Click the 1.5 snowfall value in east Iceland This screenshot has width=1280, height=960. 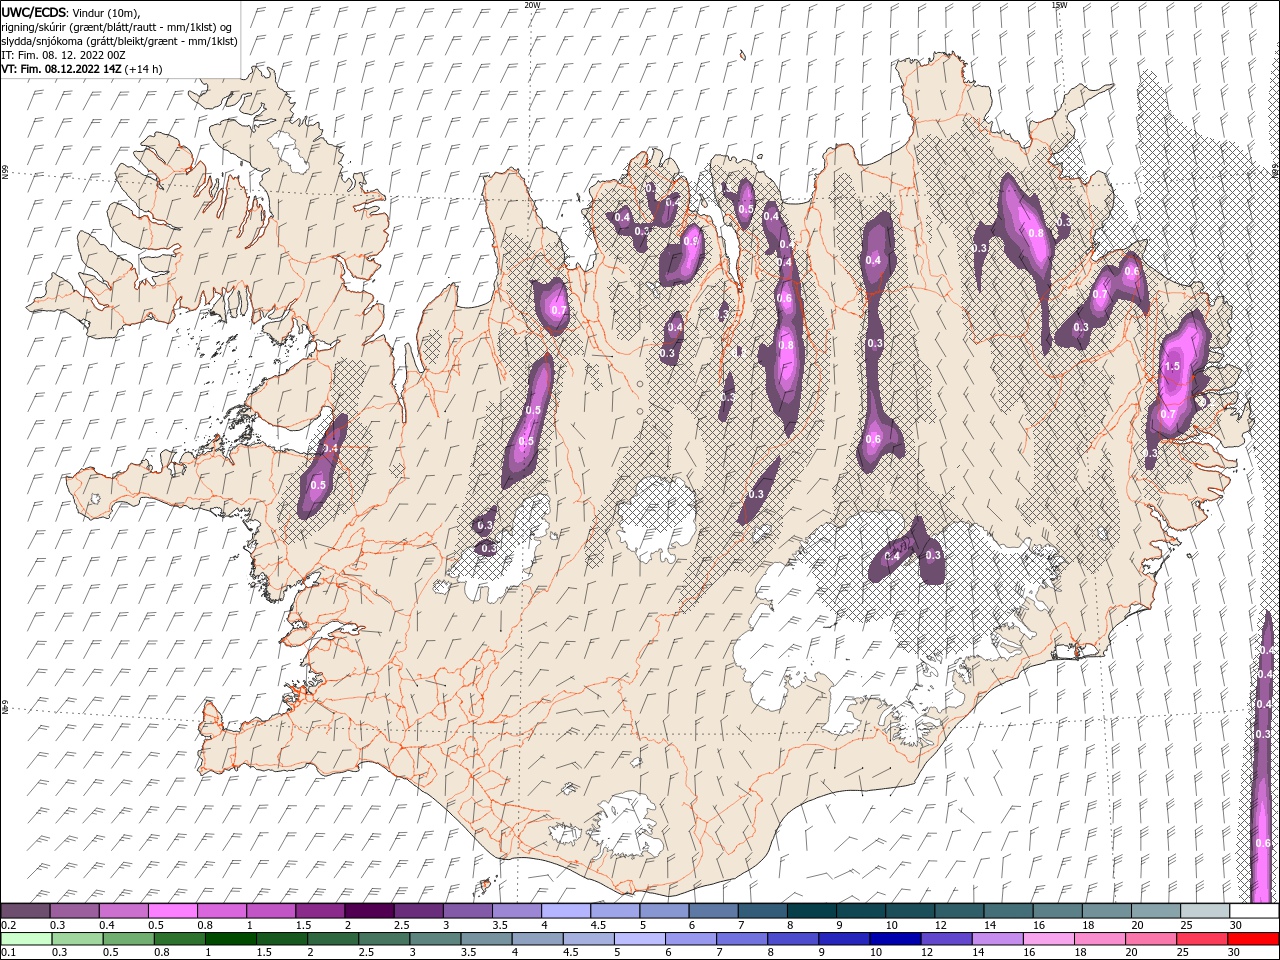pos(1173,367)
